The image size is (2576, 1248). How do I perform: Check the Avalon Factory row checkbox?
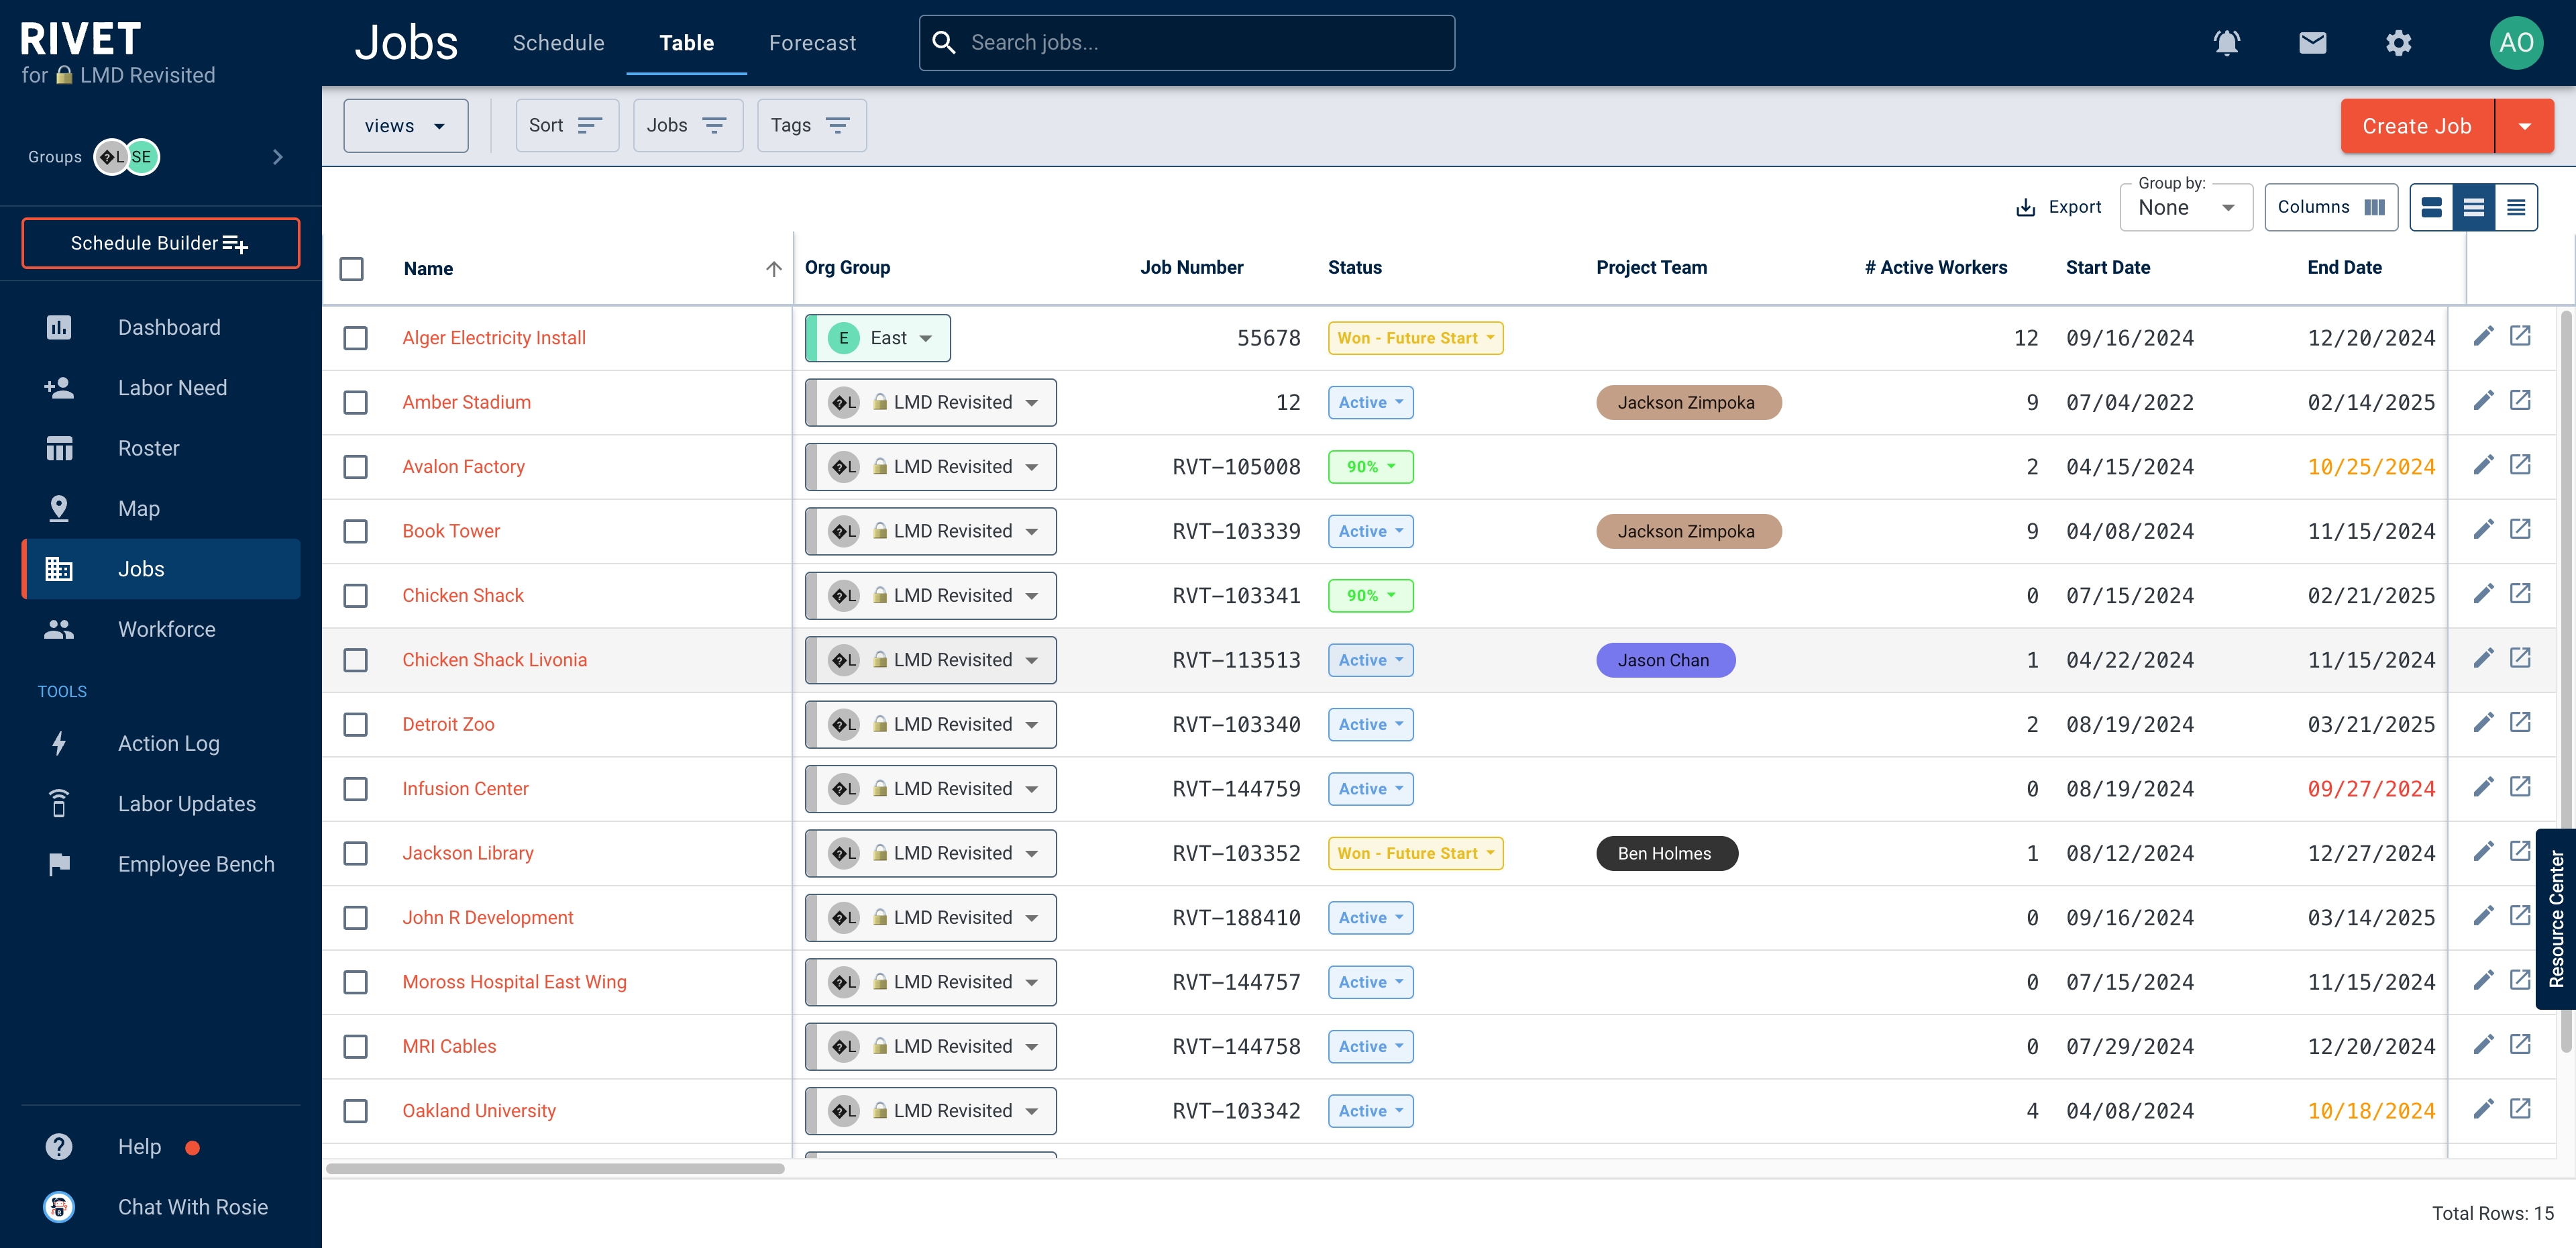(355, 467)
